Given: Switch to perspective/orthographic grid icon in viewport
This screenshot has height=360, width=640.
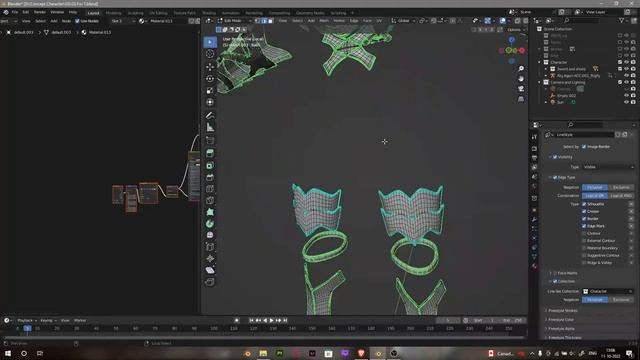Looking at the screenshot, I should point(521,99).
